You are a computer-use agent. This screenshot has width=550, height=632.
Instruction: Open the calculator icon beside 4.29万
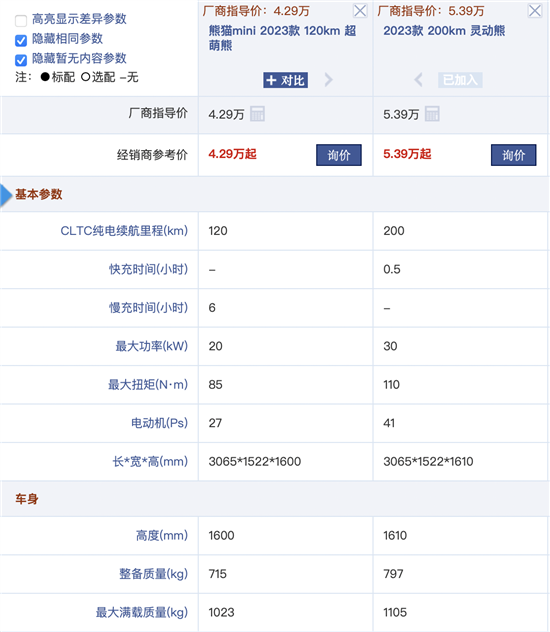tap(257, 114)
